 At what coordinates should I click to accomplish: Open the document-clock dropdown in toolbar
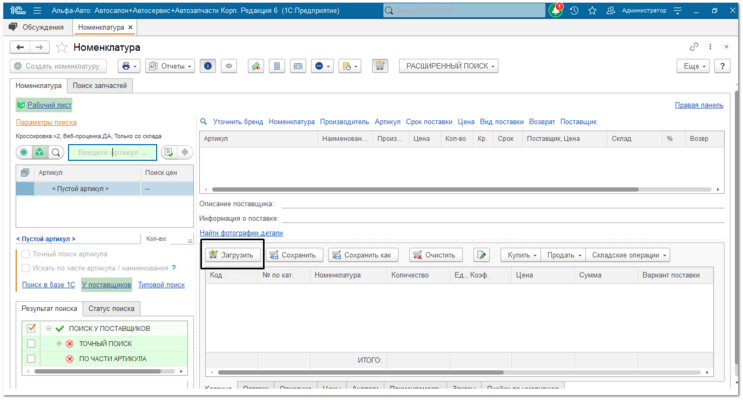click(350, 66)
